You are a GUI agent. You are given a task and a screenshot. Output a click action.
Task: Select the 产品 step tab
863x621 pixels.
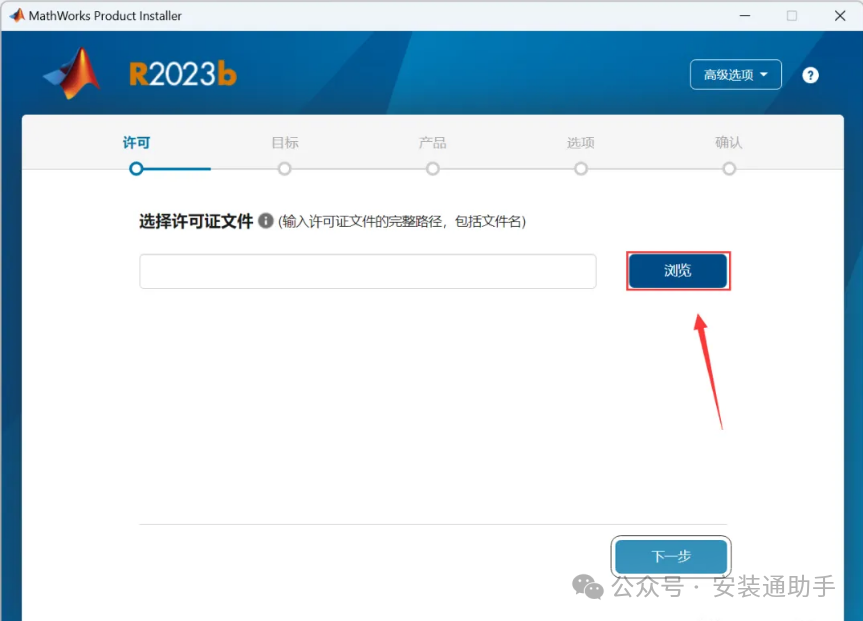pos(433,143)
